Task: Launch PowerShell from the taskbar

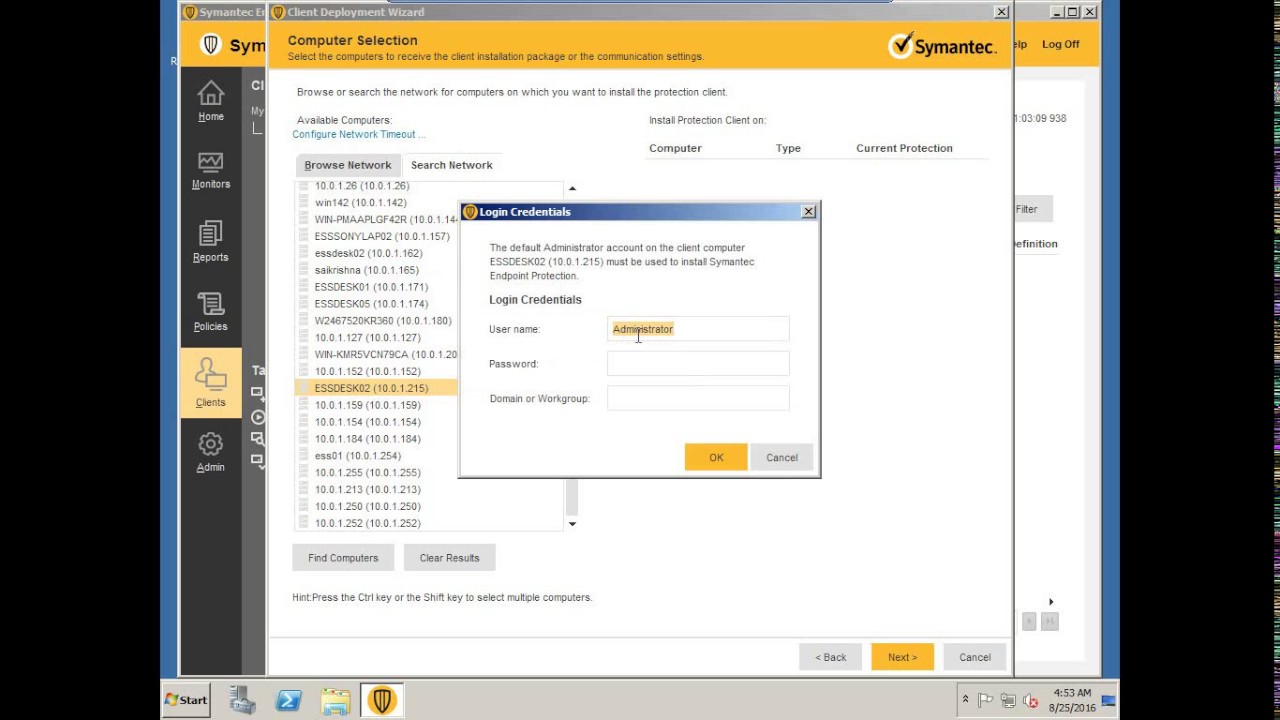Action: 289,700
